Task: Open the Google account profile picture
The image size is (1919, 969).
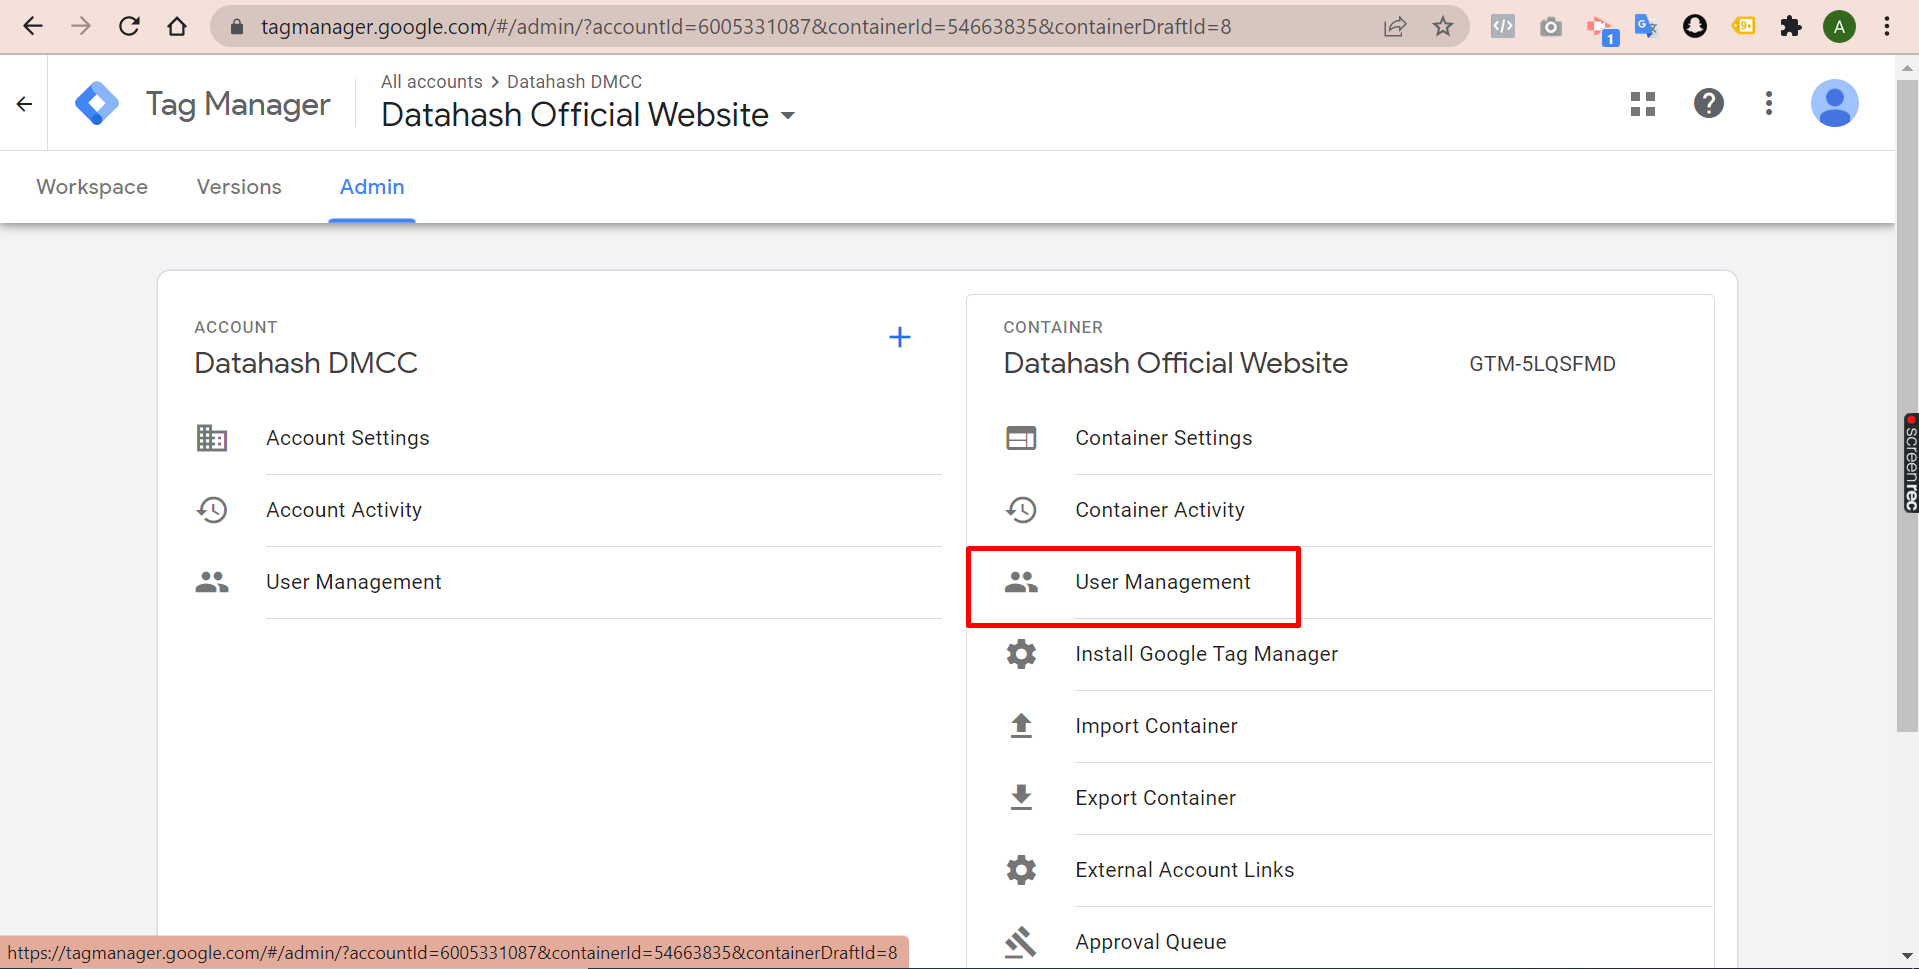Action: (1835, 103)
